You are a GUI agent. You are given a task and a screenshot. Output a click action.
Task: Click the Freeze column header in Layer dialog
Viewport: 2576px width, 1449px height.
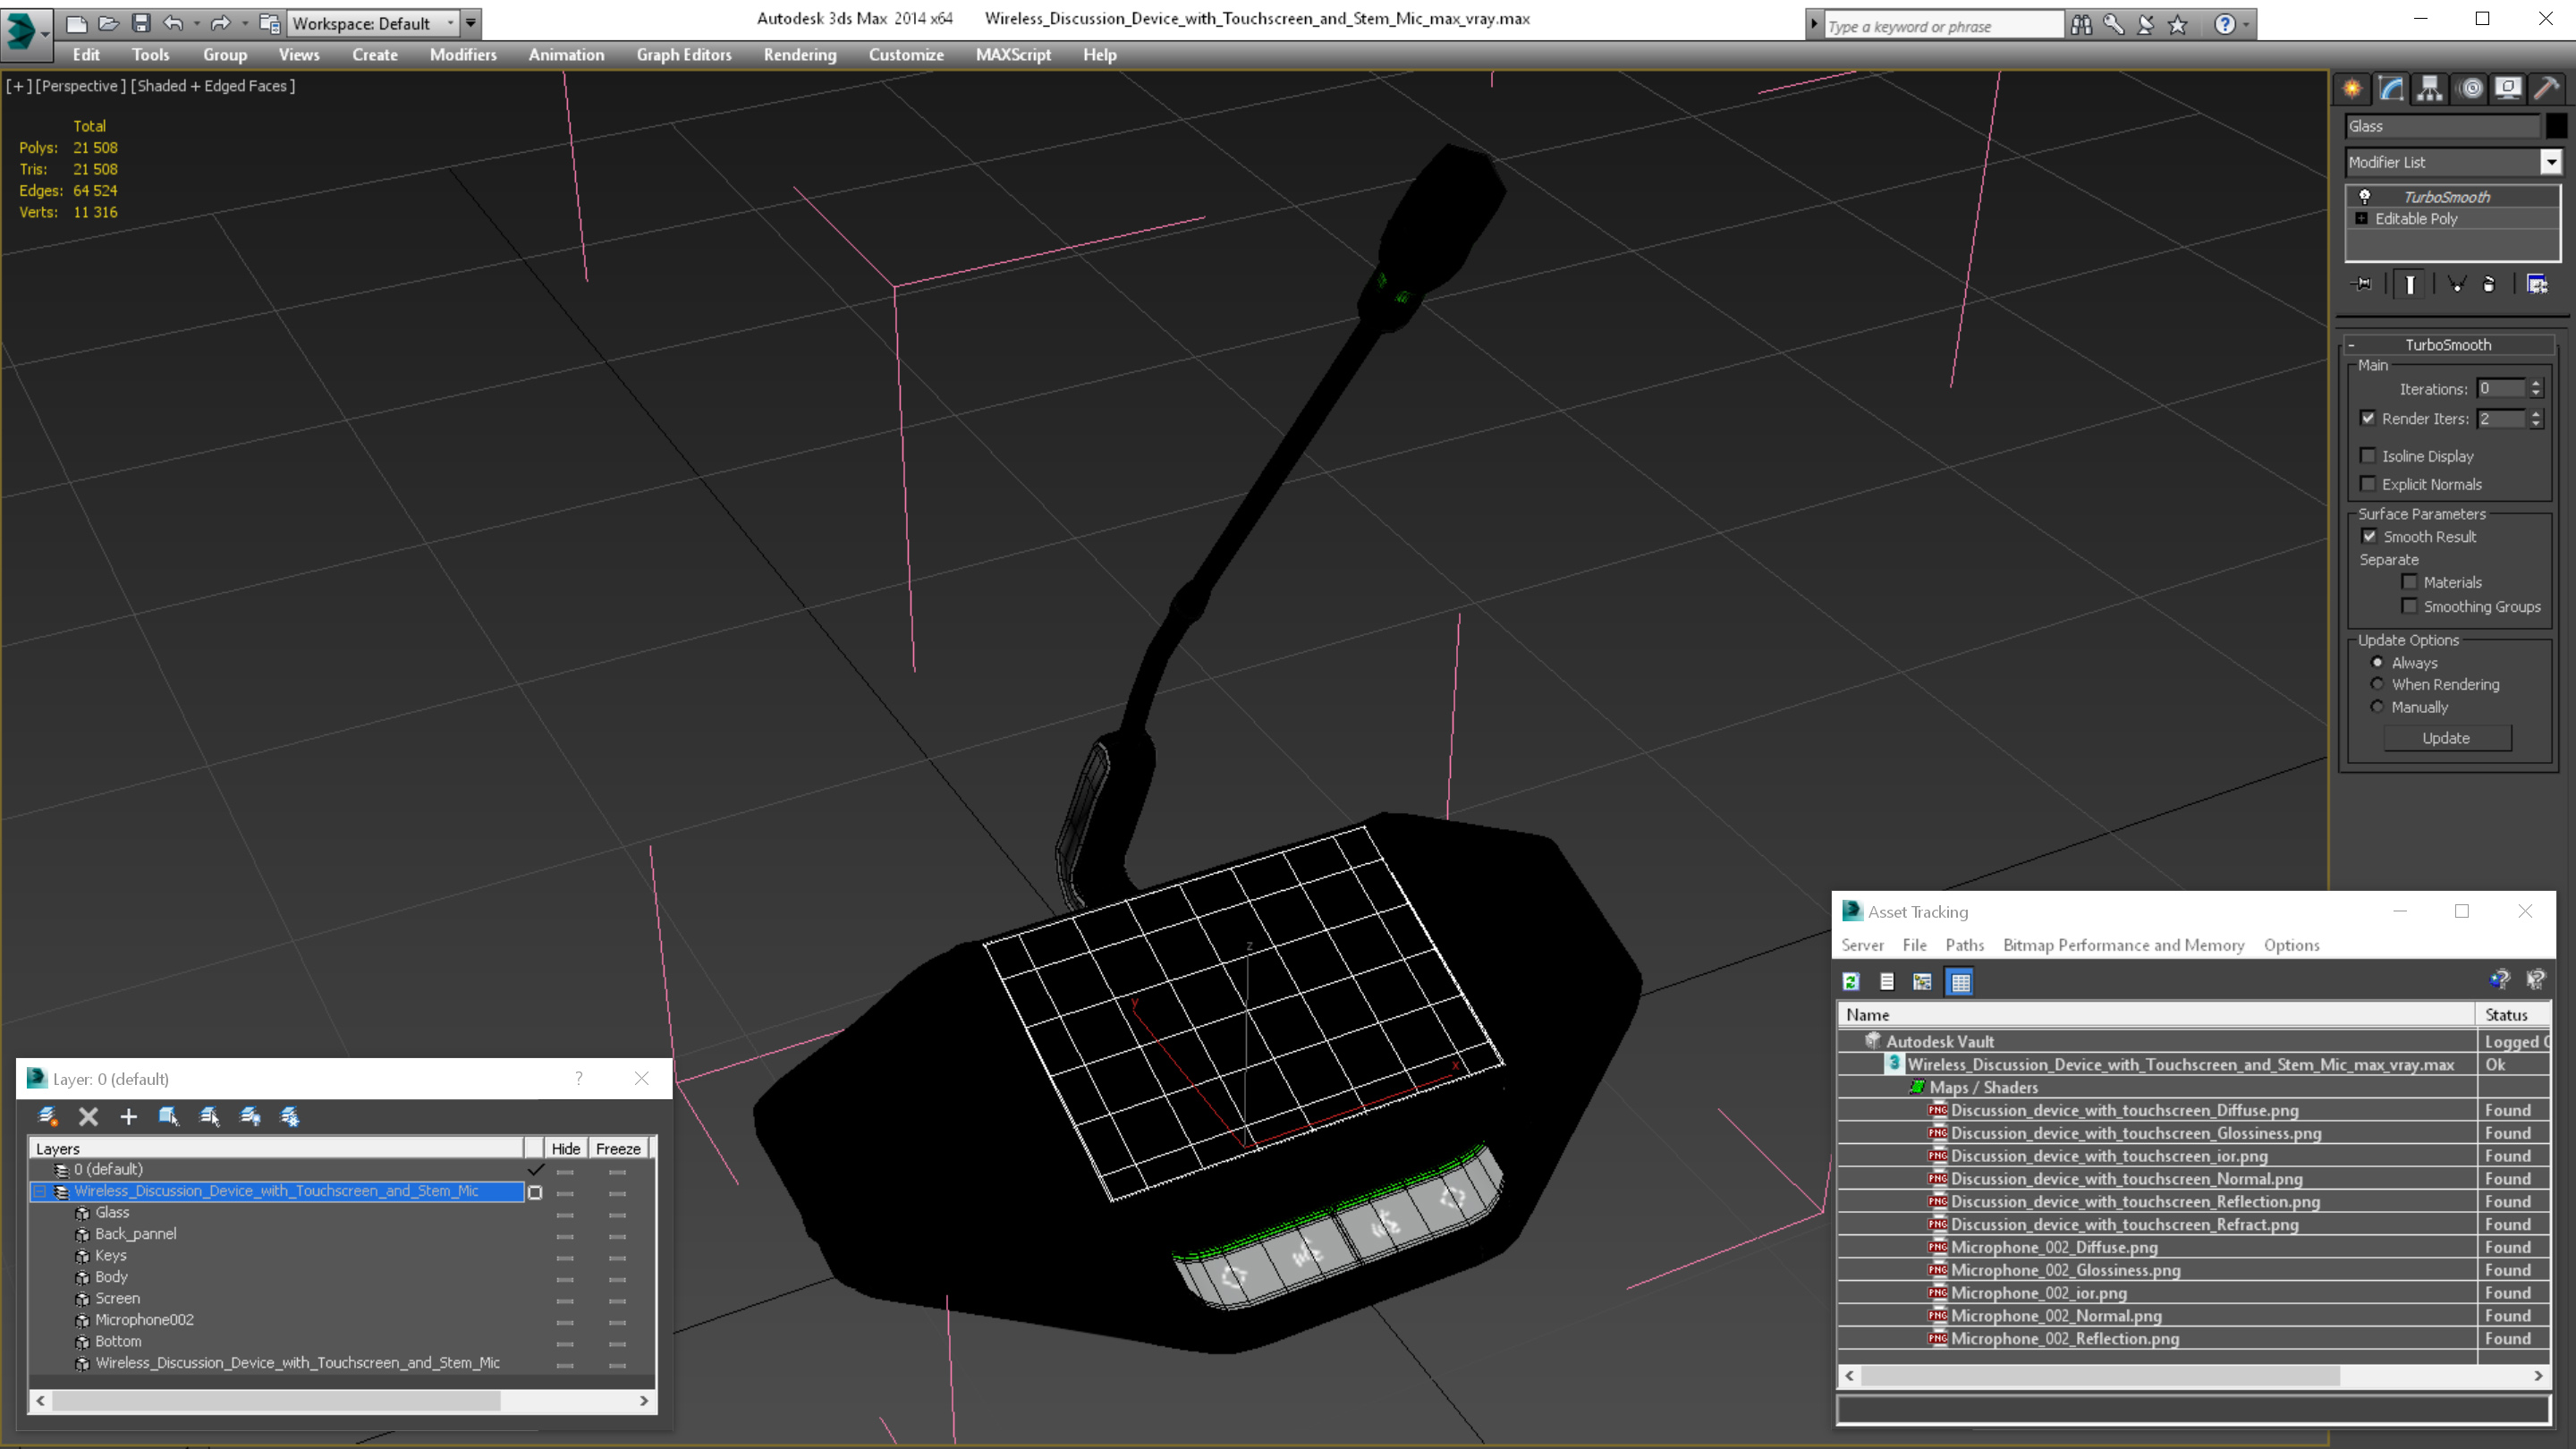coord(618,1149)
